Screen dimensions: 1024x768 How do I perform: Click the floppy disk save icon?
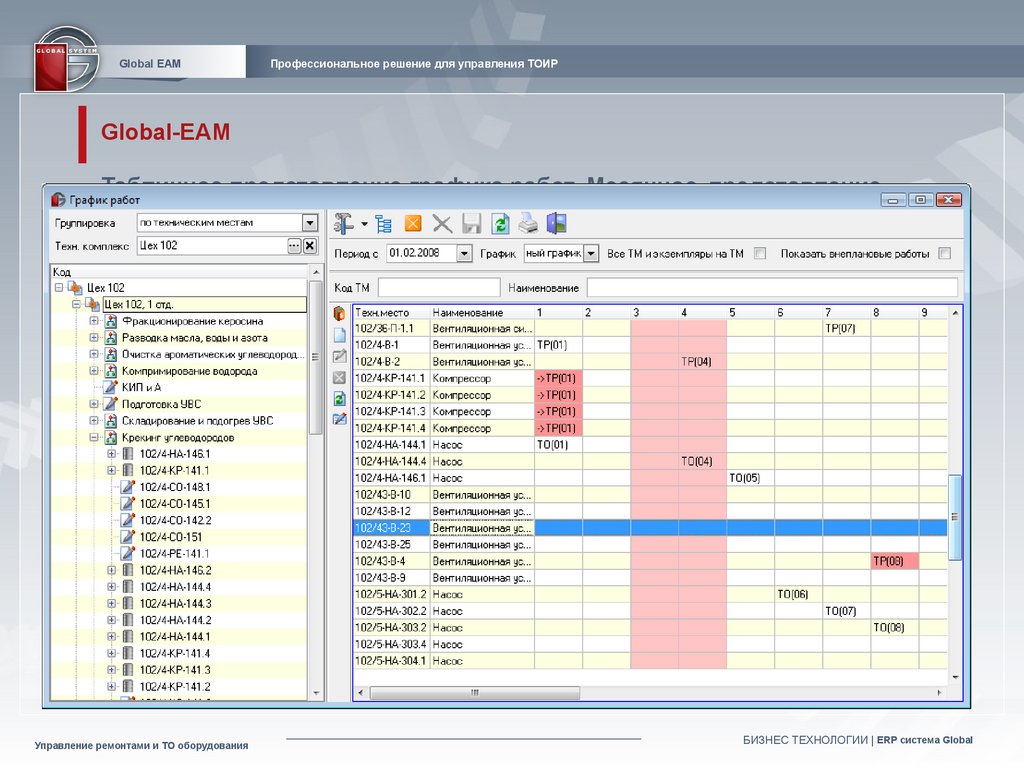click(x=471, y=224)
